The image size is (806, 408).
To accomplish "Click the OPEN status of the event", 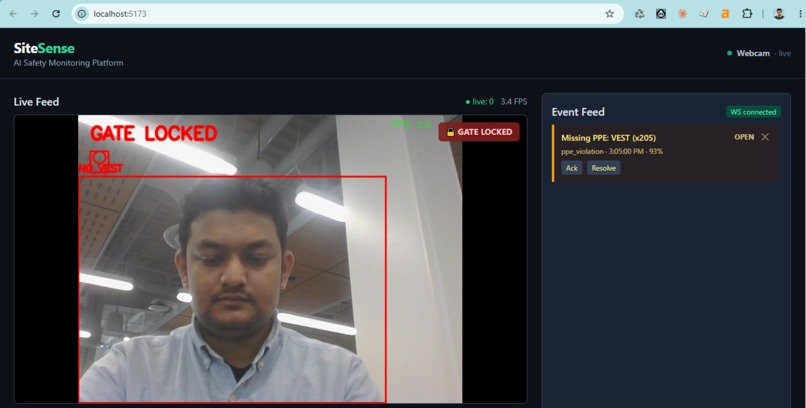I will [x=744, y=137].
